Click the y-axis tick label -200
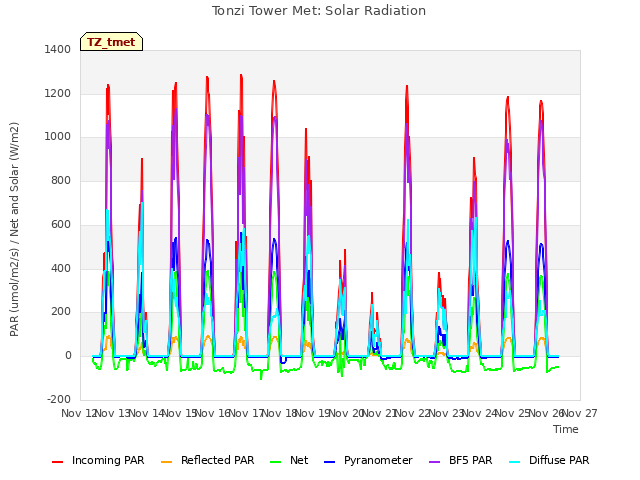Viewport: 640px width, 480px height. [59, 399]
